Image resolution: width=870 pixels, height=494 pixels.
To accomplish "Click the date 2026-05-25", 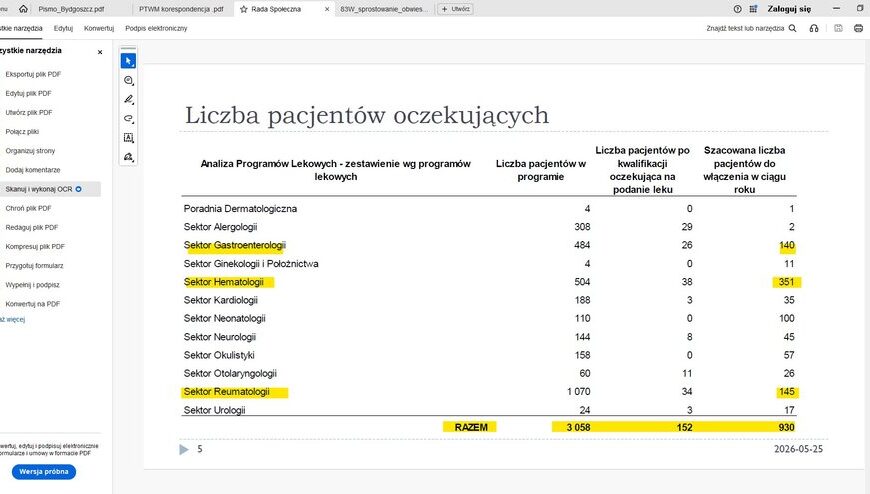I will tap(798, 449).
